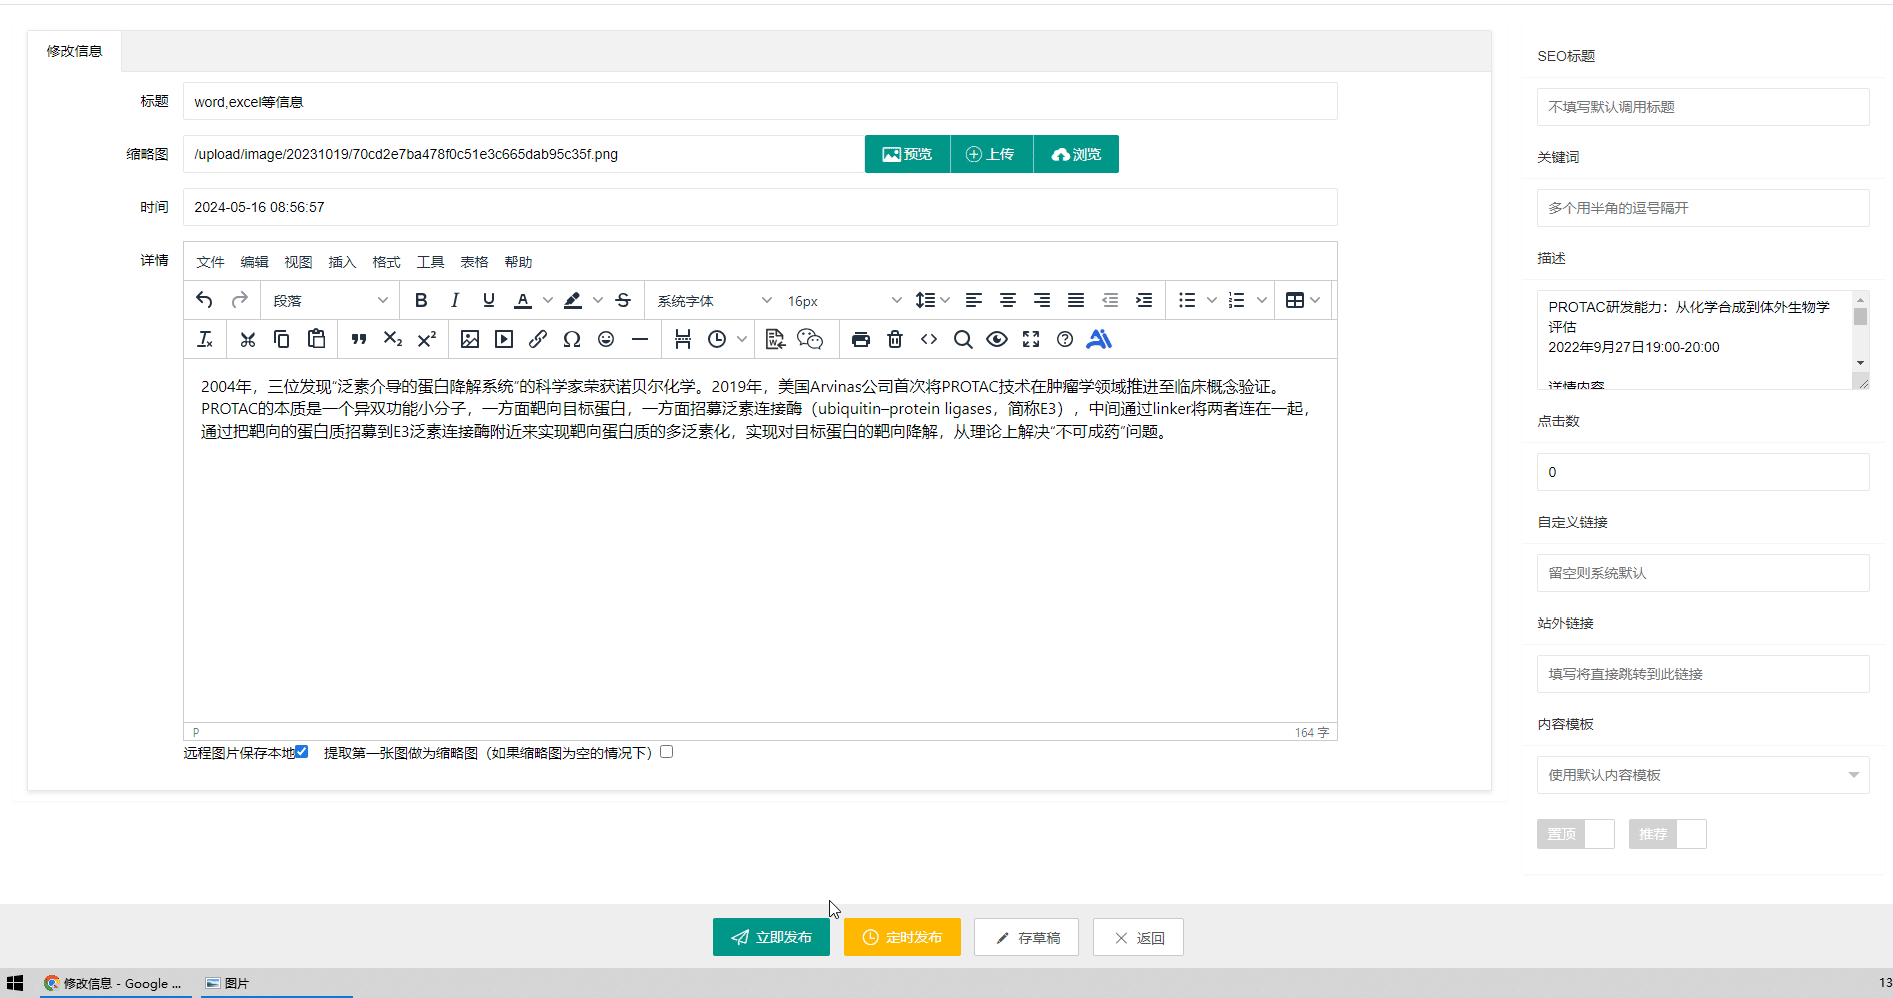The height and width of the screenshot is (998, 1893).
Task: Insert a horizontal line
Action: click(640, 339)
